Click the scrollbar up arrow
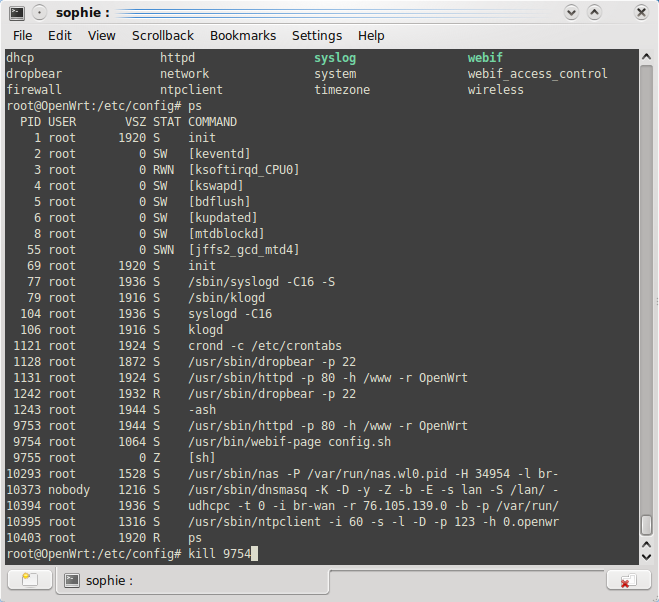 click(x=647, y=57)
